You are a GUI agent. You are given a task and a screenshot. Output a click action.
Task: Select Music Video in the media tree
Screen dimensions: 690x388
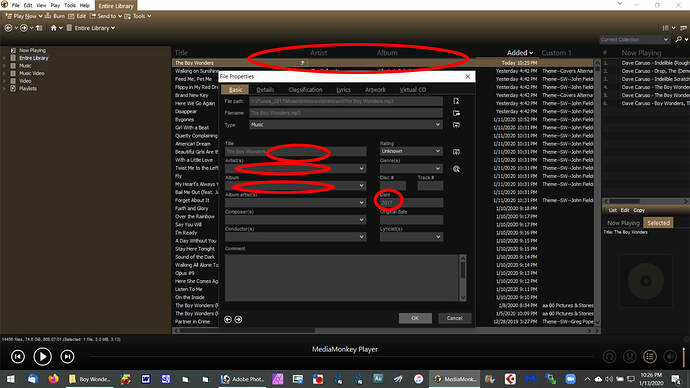tap(31, 73)
